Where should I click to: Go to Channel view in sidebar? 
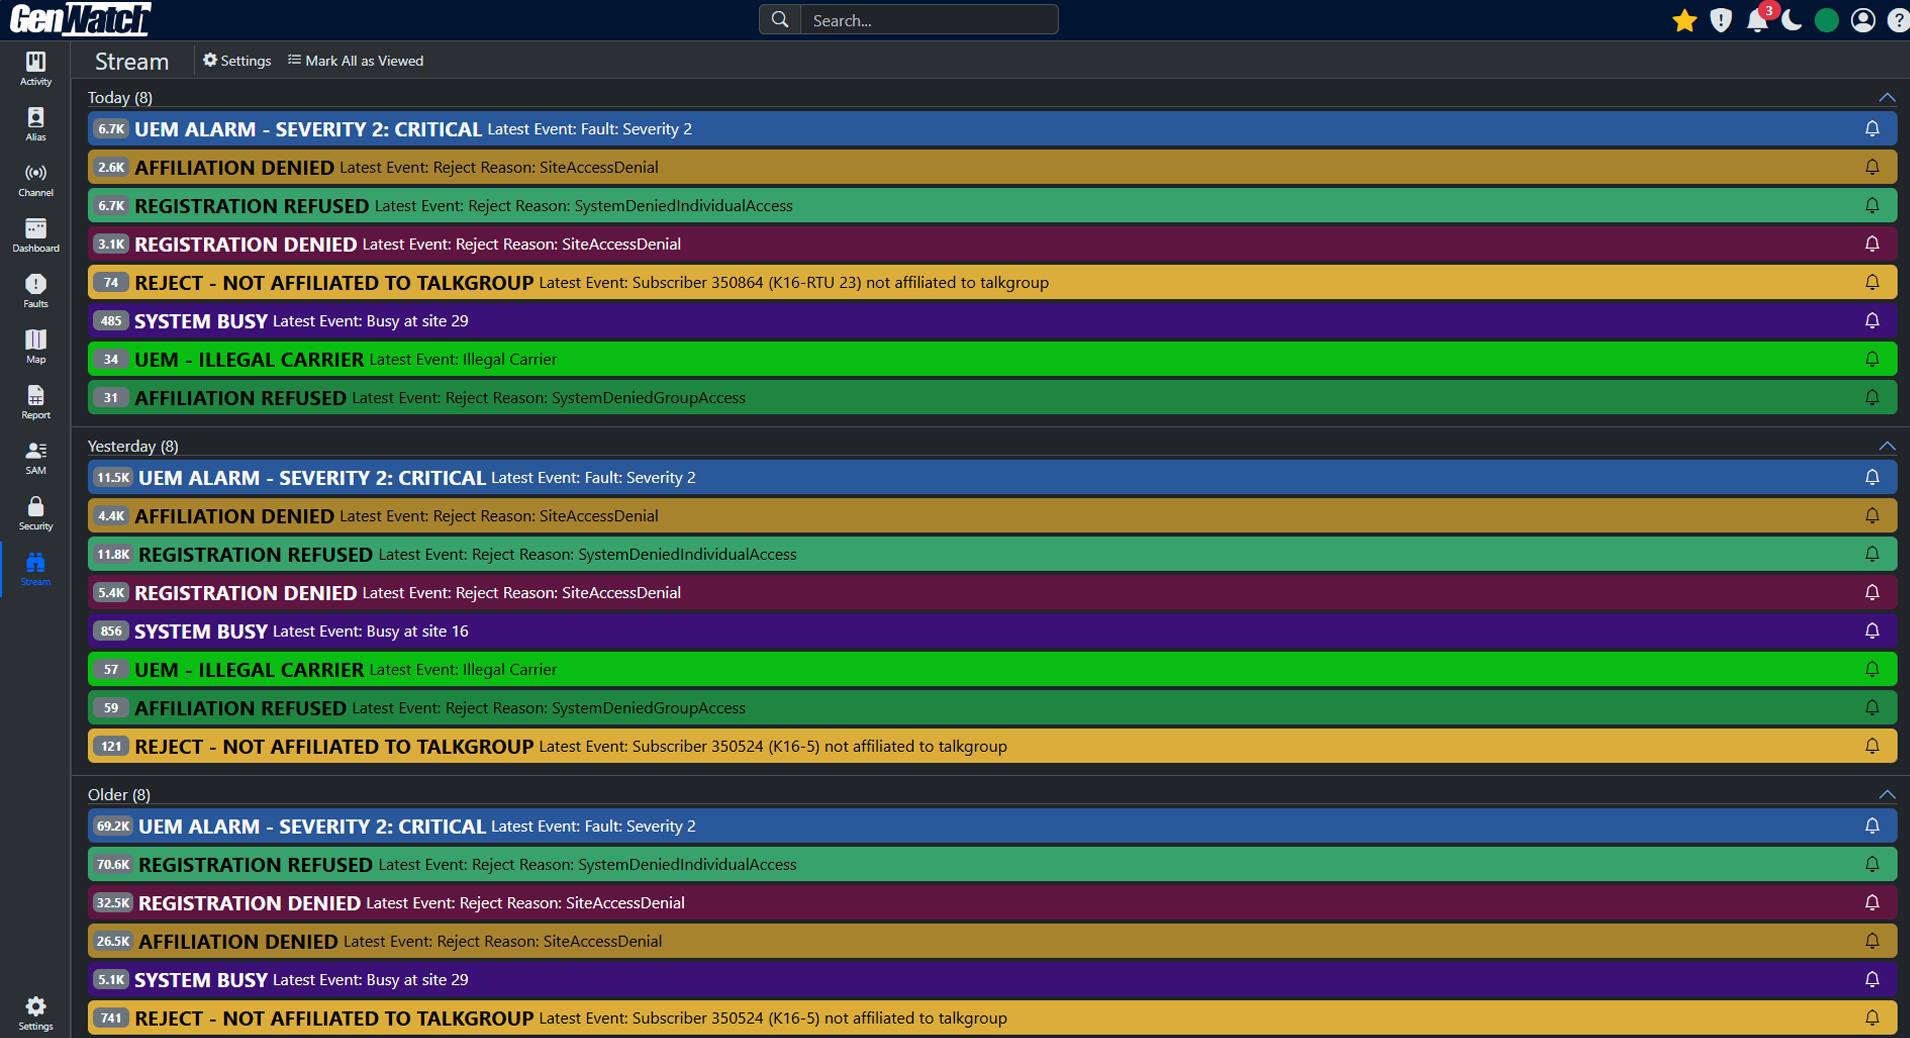[x=35, y=179]
